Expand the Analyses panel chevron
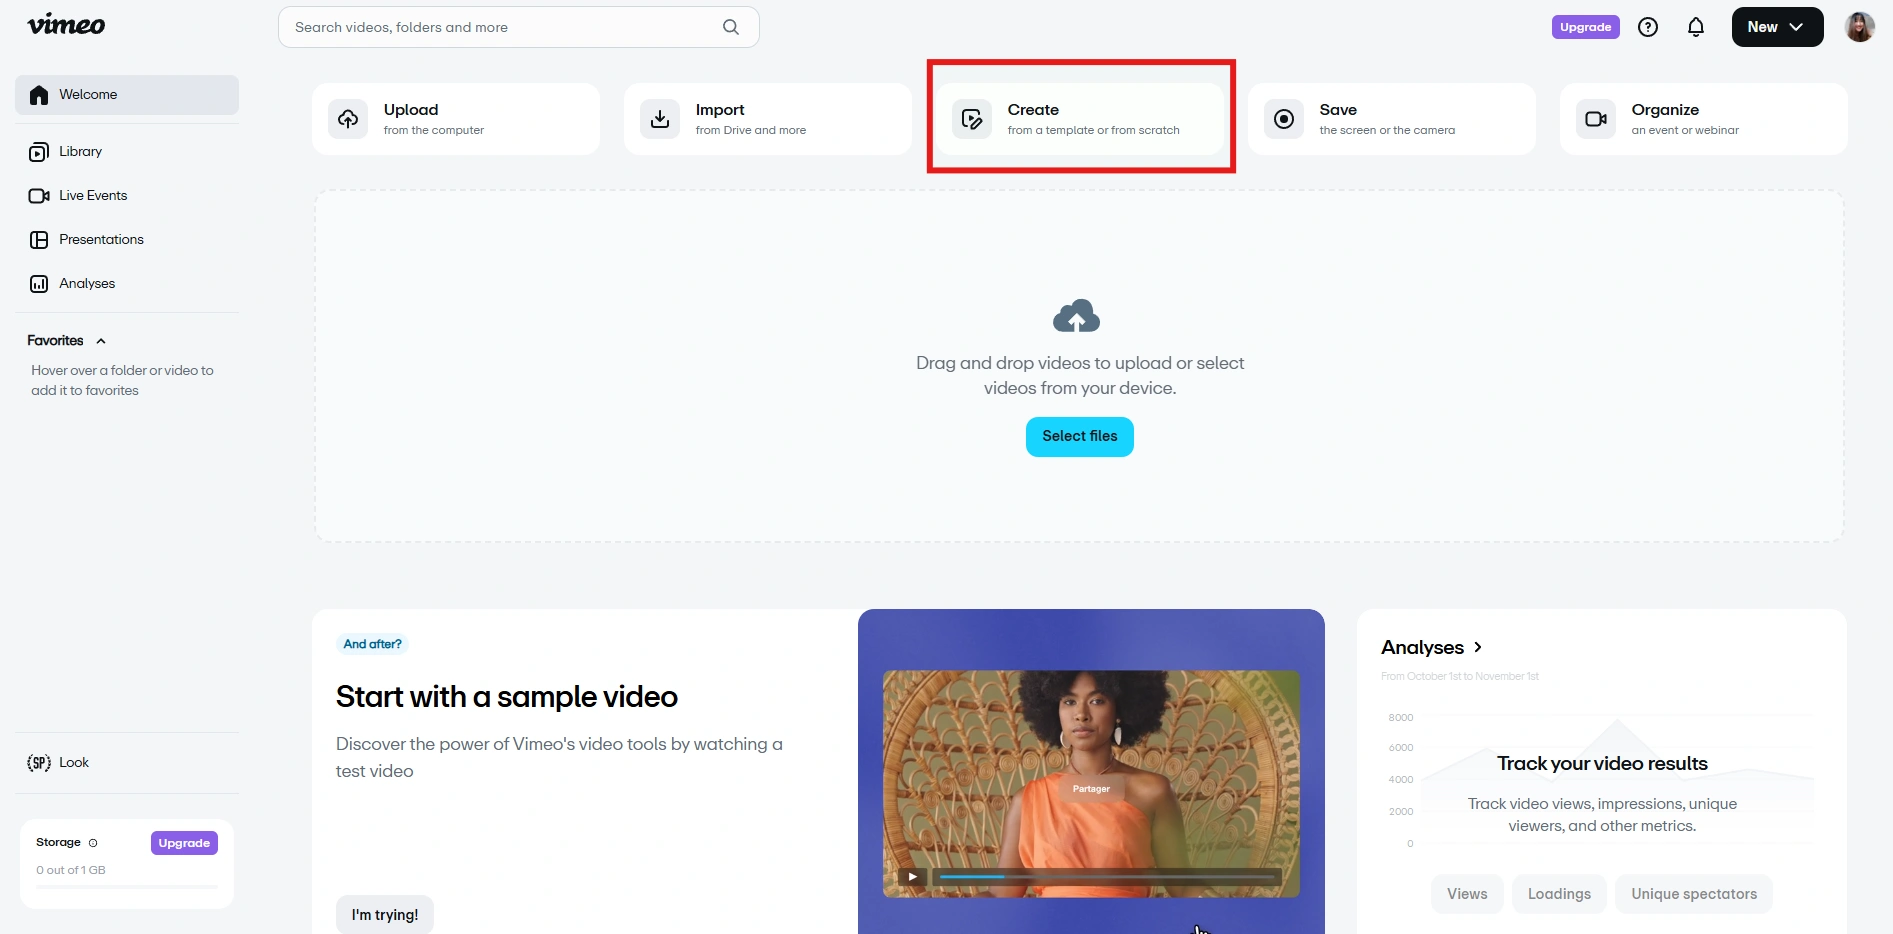This screenshot has height=934, width=1893. [x=1478, y=647]
